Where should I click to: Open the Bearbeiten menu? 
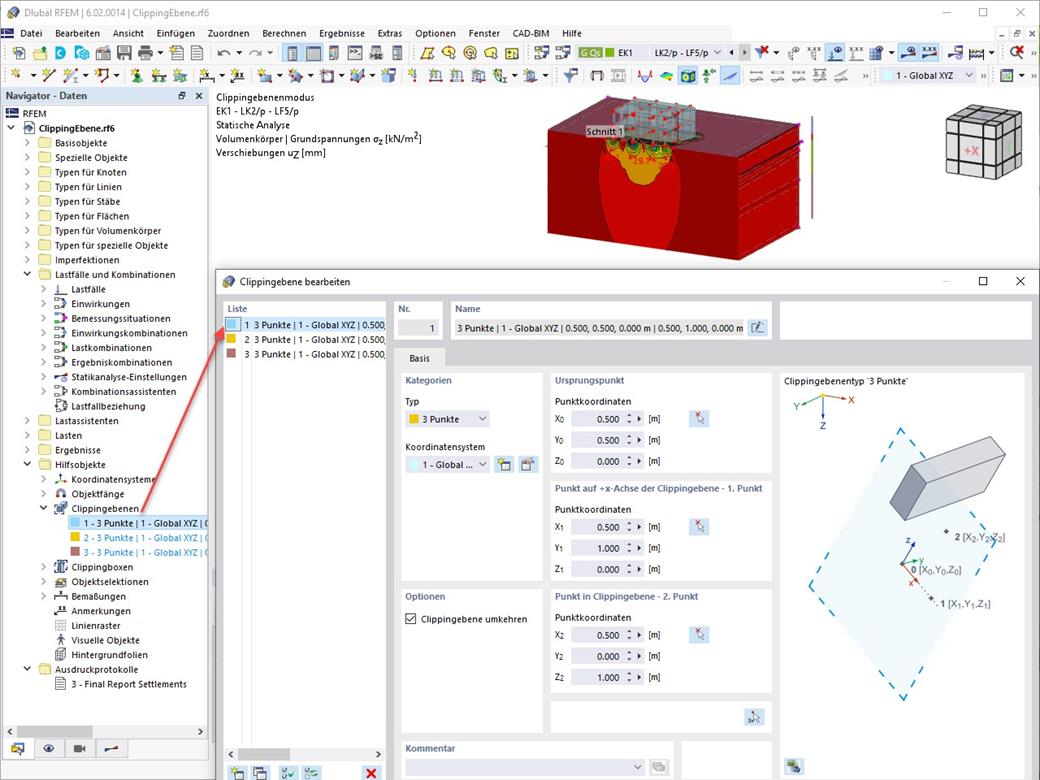coord(77,33)
